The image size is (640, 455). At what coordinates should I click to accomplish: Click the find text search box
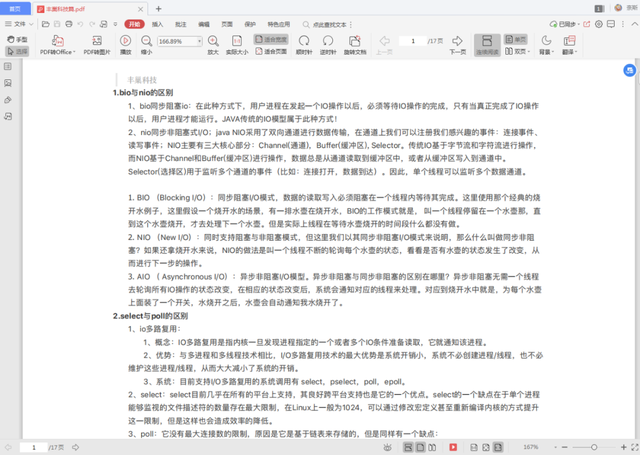pyautogui.click(x=327, y=25)
